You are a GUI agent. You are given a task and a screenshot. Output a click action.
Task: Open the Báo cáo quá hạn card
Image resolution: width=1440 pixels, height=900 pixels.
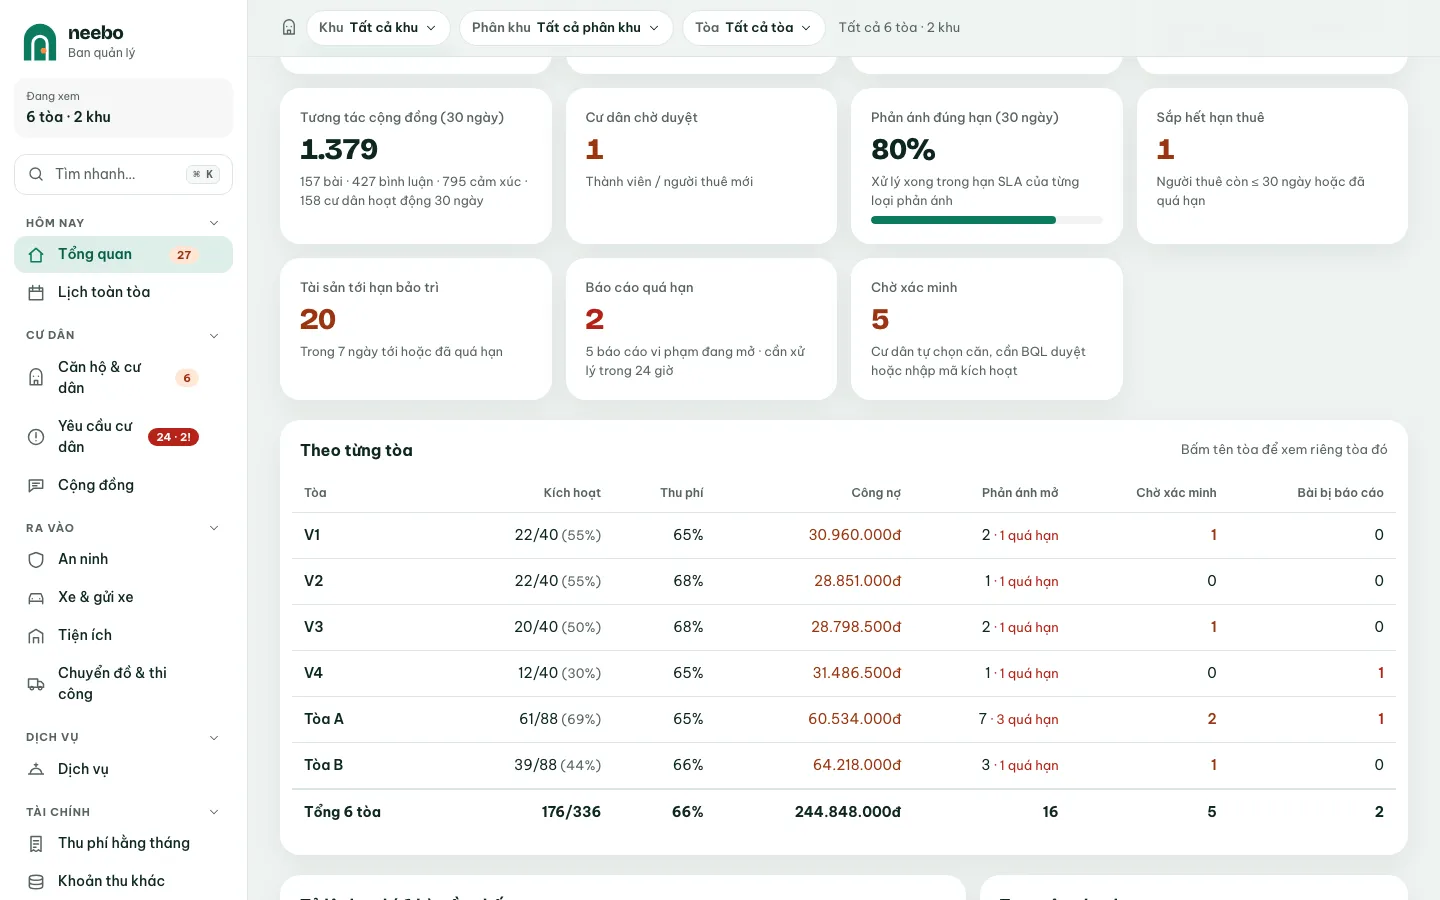(701, 329)
